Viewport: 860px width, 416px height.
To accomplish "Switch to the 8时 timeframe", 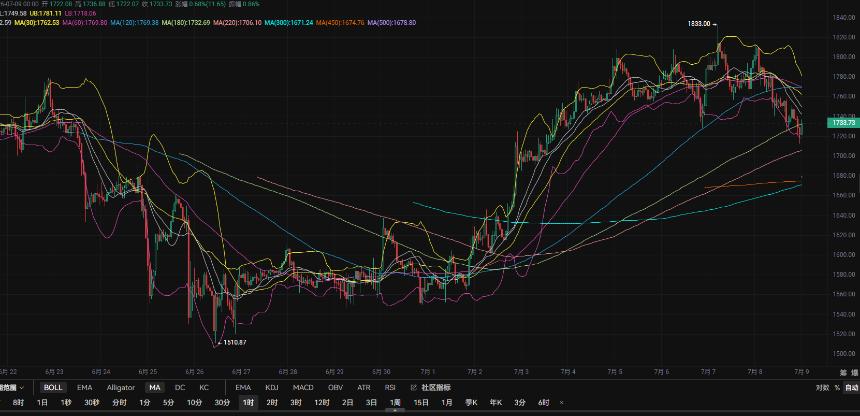I will pos(18,403).
